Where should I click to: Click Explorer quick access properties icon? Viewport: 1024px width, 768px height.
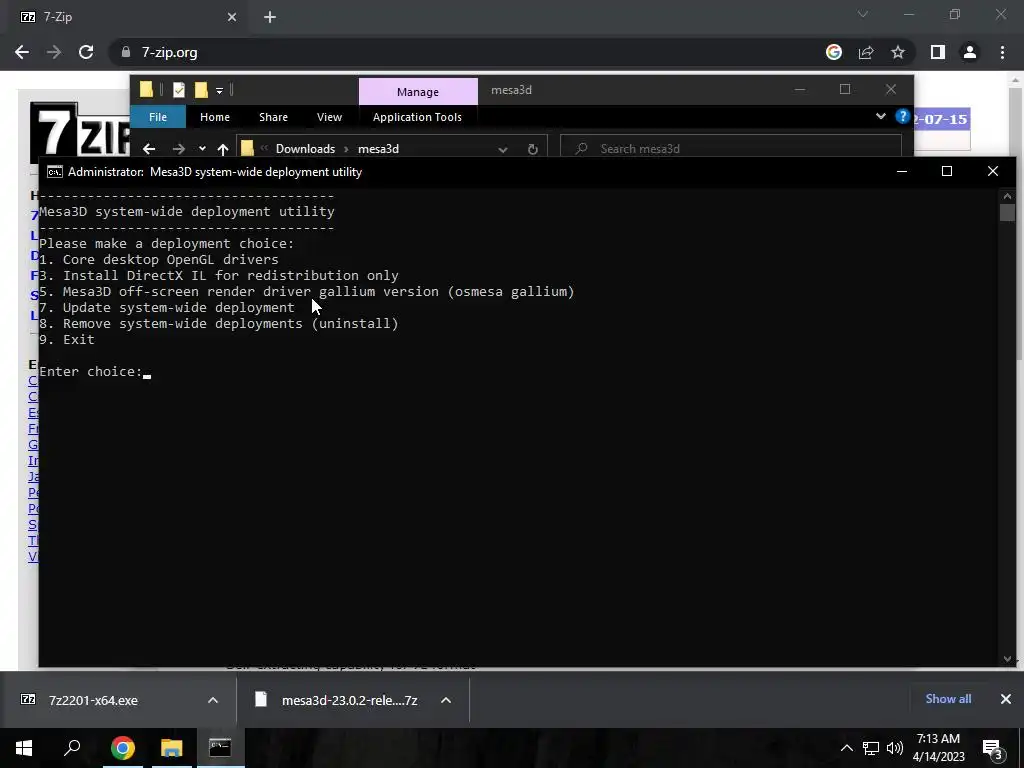click(x=178, y=90)
